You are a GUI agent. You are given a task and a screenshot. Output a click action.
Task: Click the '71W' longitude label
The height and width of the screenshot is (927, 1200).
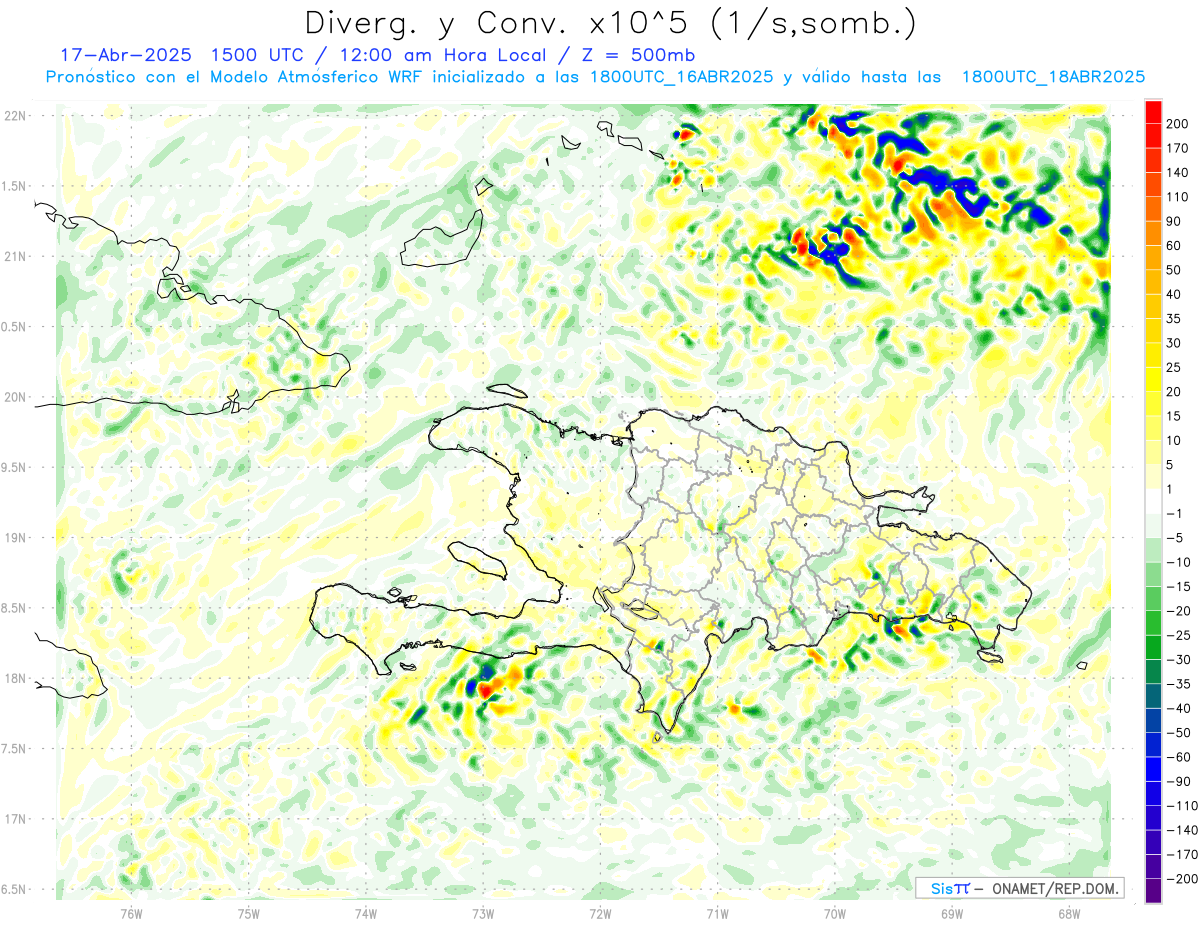tap(717, 914)
